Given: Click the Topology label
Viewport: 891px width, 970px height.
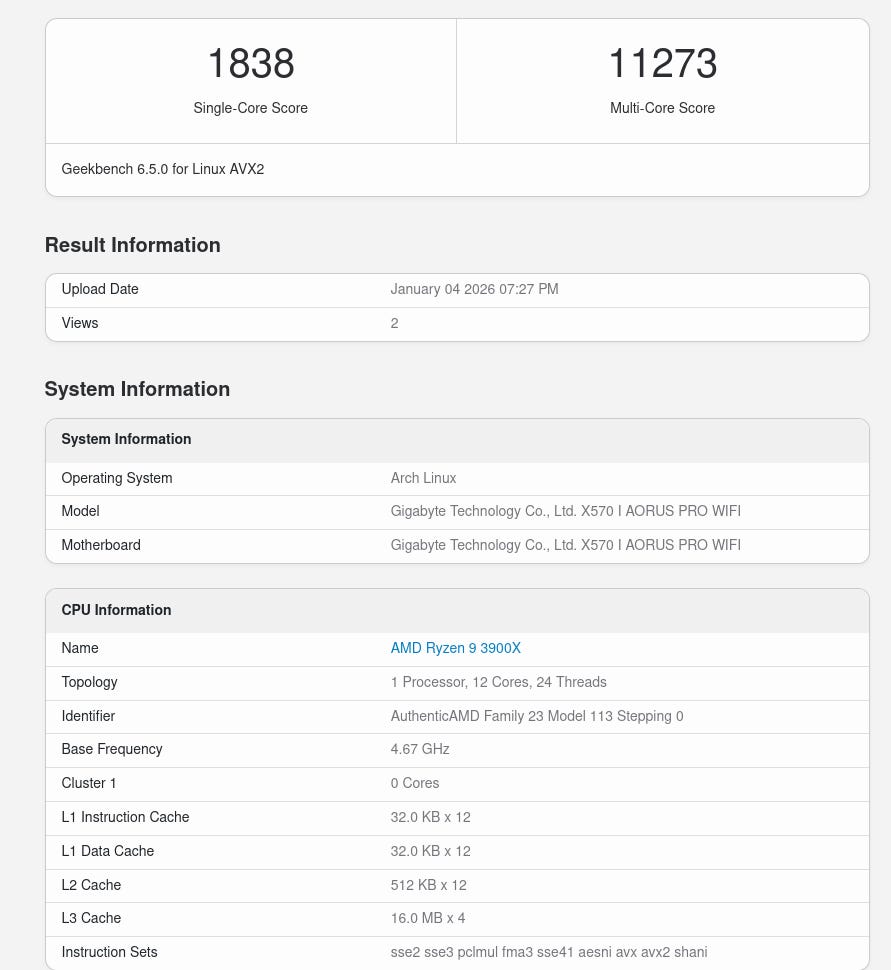Looking at the screenshot, I should tap(89, 682).
